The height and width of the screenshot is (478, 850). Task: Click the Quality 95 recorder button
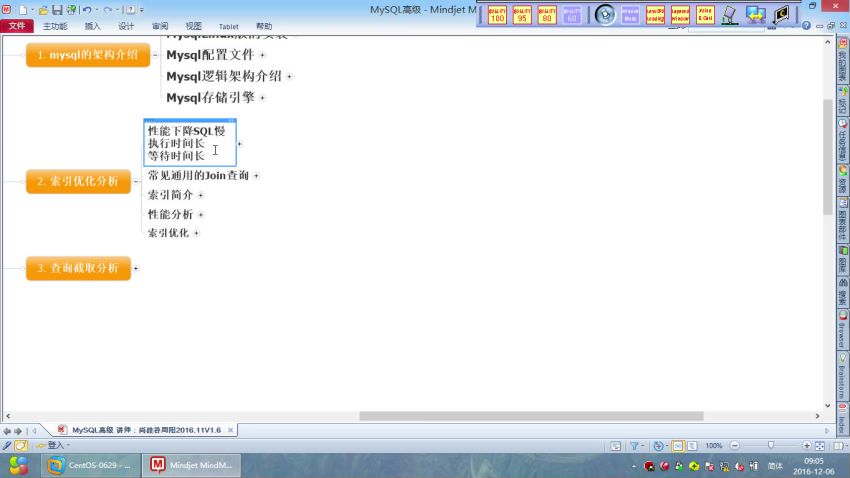click(522, 15)
